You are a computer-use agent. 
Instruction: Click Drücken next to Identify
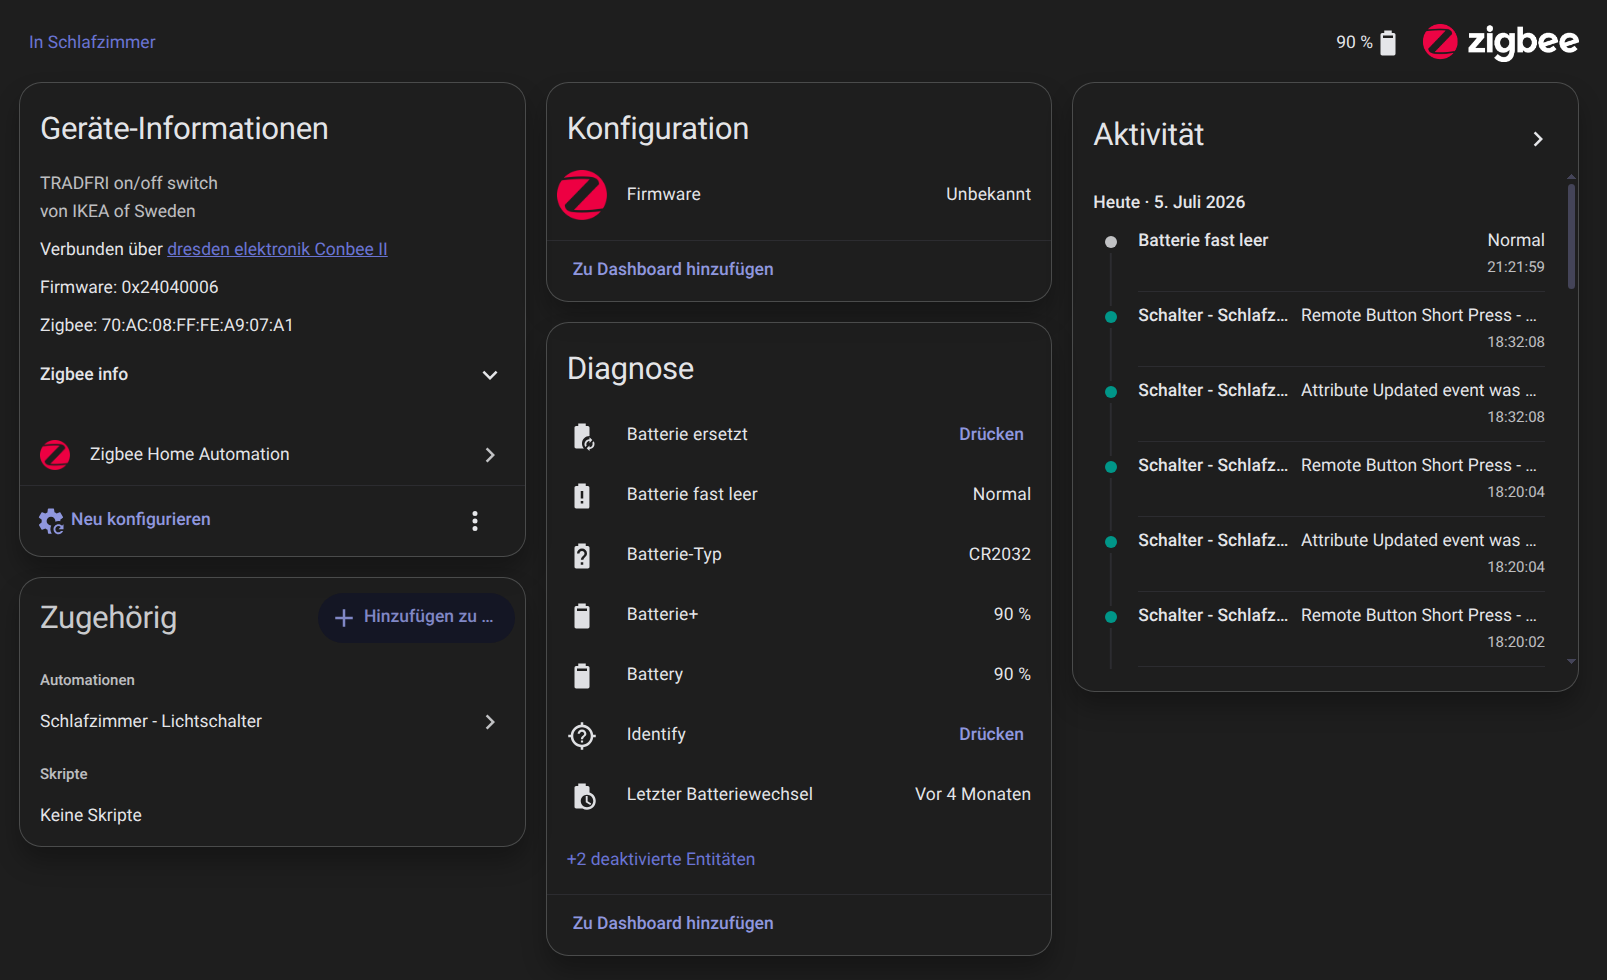[991, 734]
